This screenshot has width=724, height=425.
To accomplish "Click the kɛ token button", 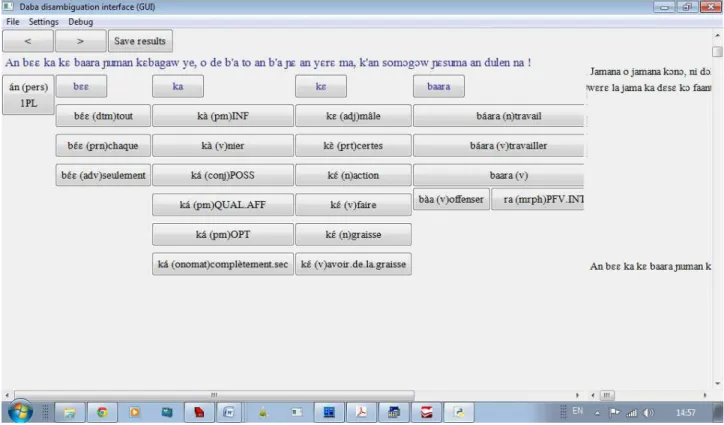I will [x=321, y=86].
